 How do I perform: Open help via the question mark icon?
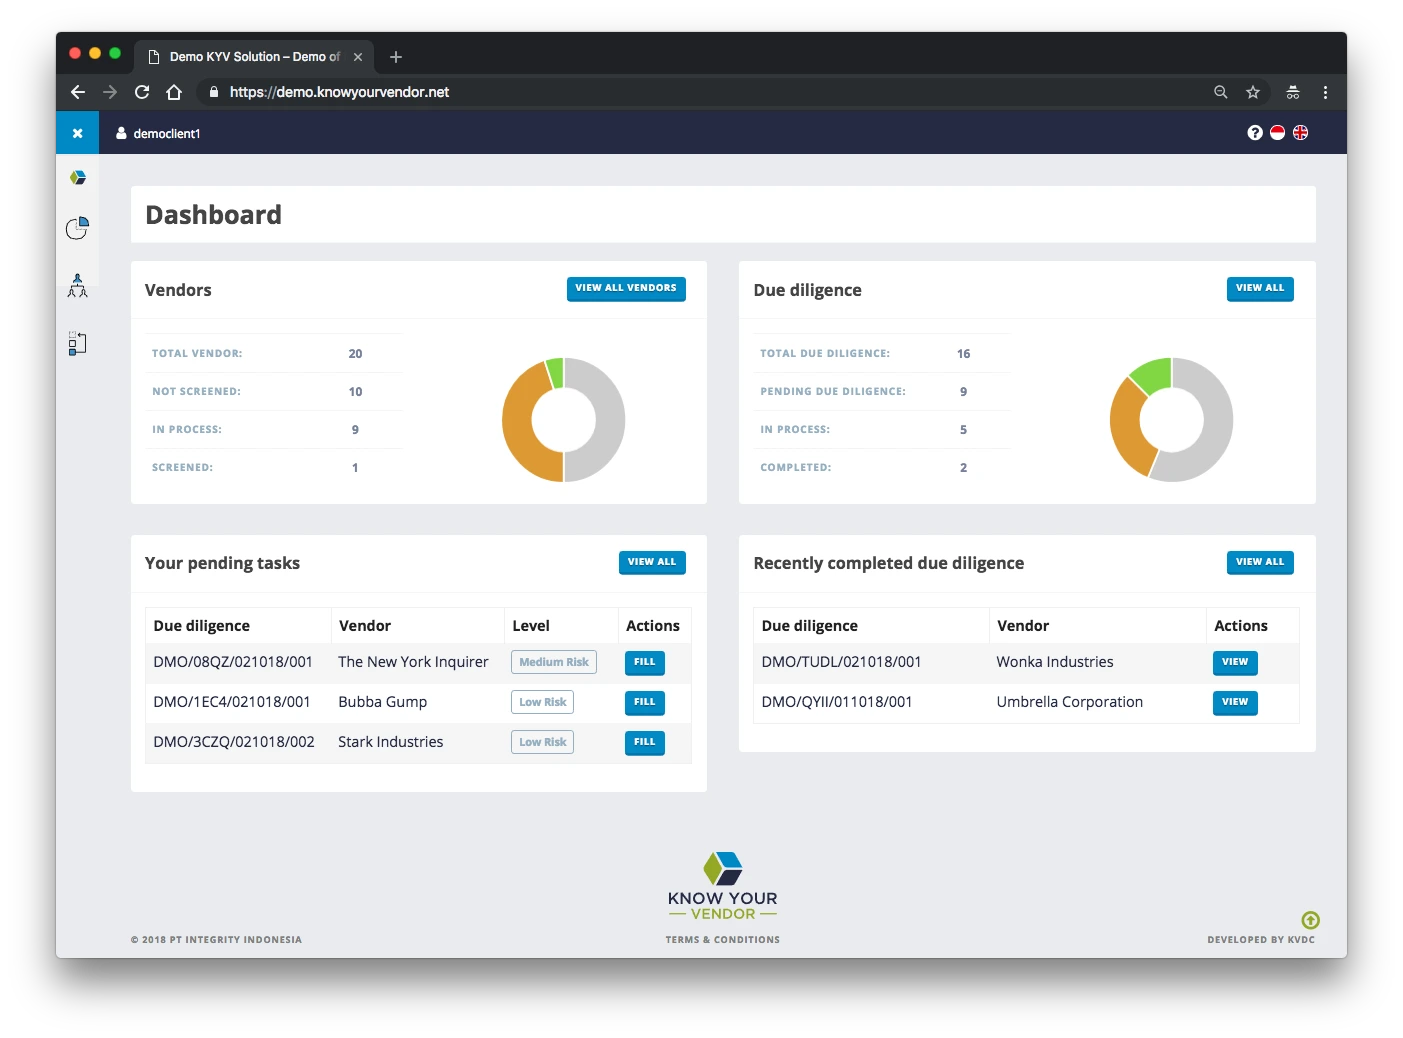pos(1254,131)
